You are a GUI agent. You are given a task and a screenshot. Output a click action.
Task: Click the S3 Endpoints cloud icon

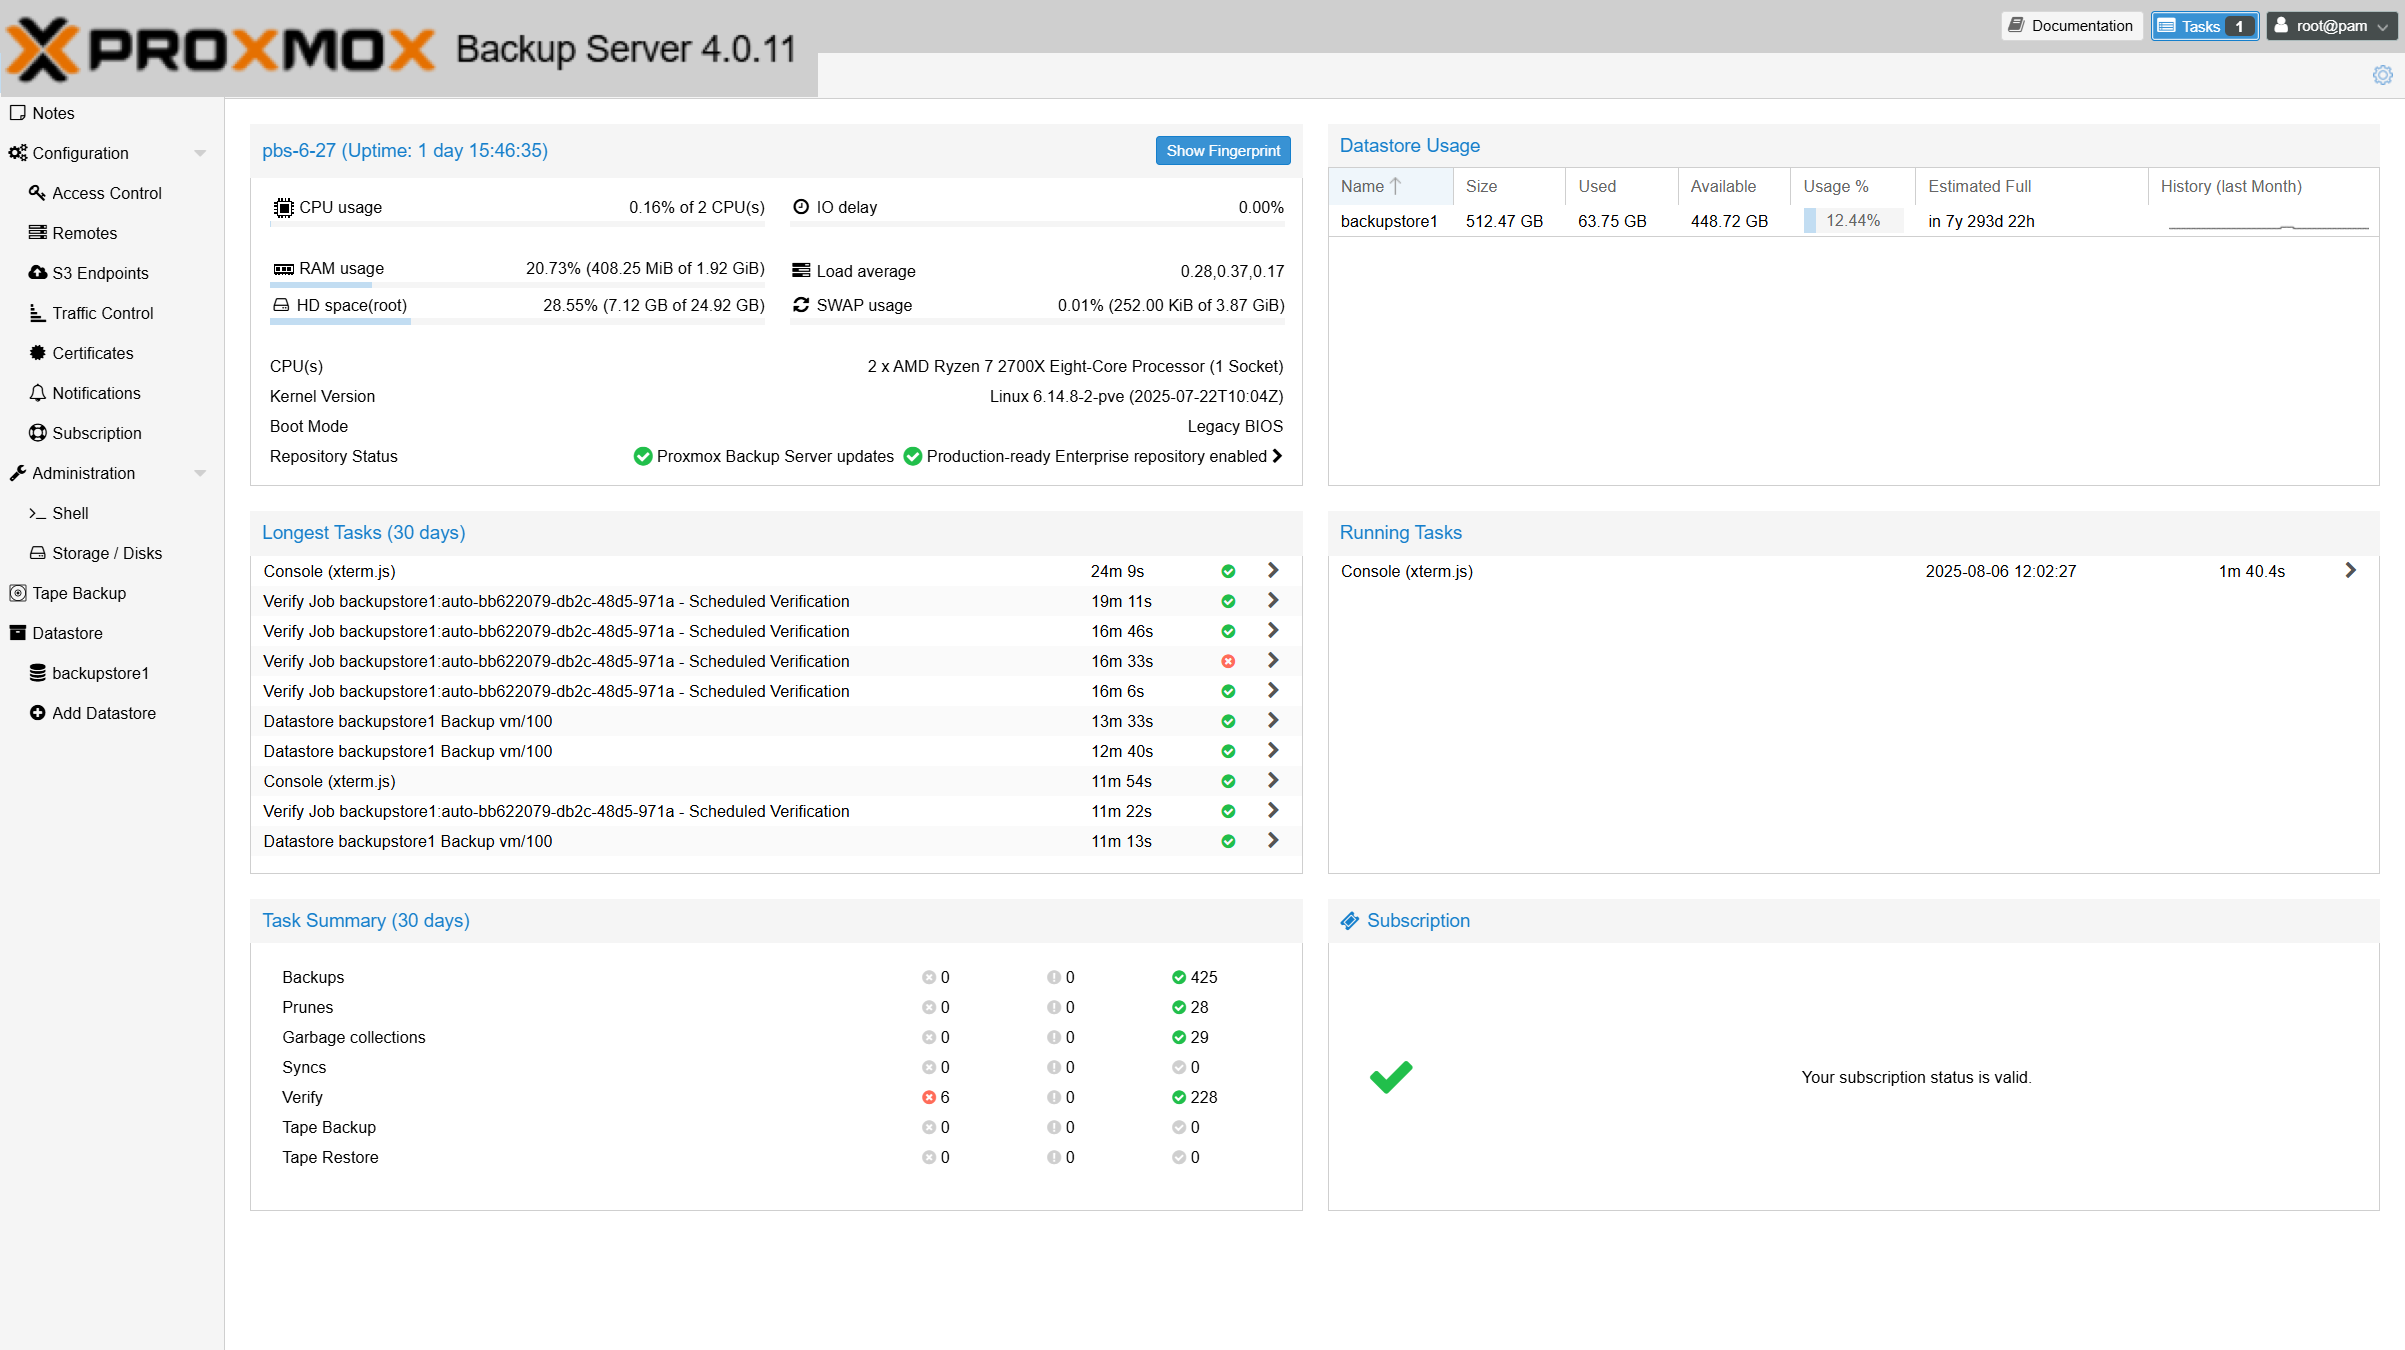[x=38, y=273]
